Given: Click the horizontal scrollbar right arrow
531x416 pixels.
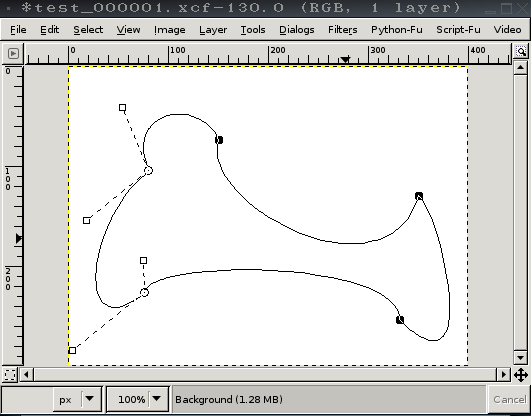Looking at the screenshot, I should pyautogui.click(x=504, y=375).
